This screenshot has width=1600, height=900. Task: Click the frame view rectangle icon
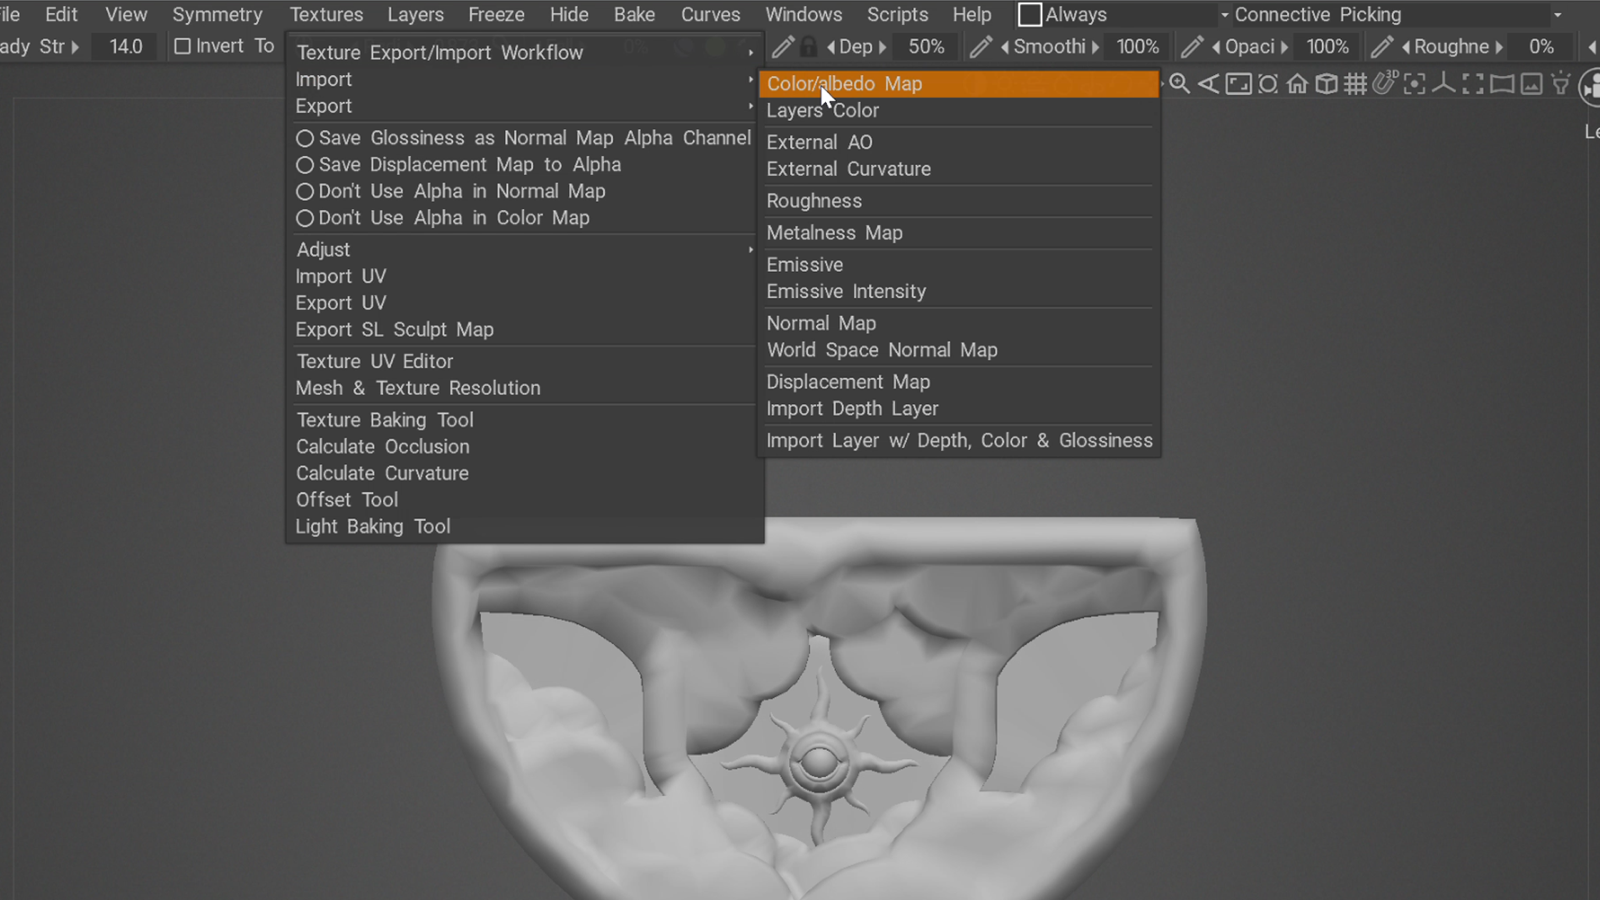1238,84
